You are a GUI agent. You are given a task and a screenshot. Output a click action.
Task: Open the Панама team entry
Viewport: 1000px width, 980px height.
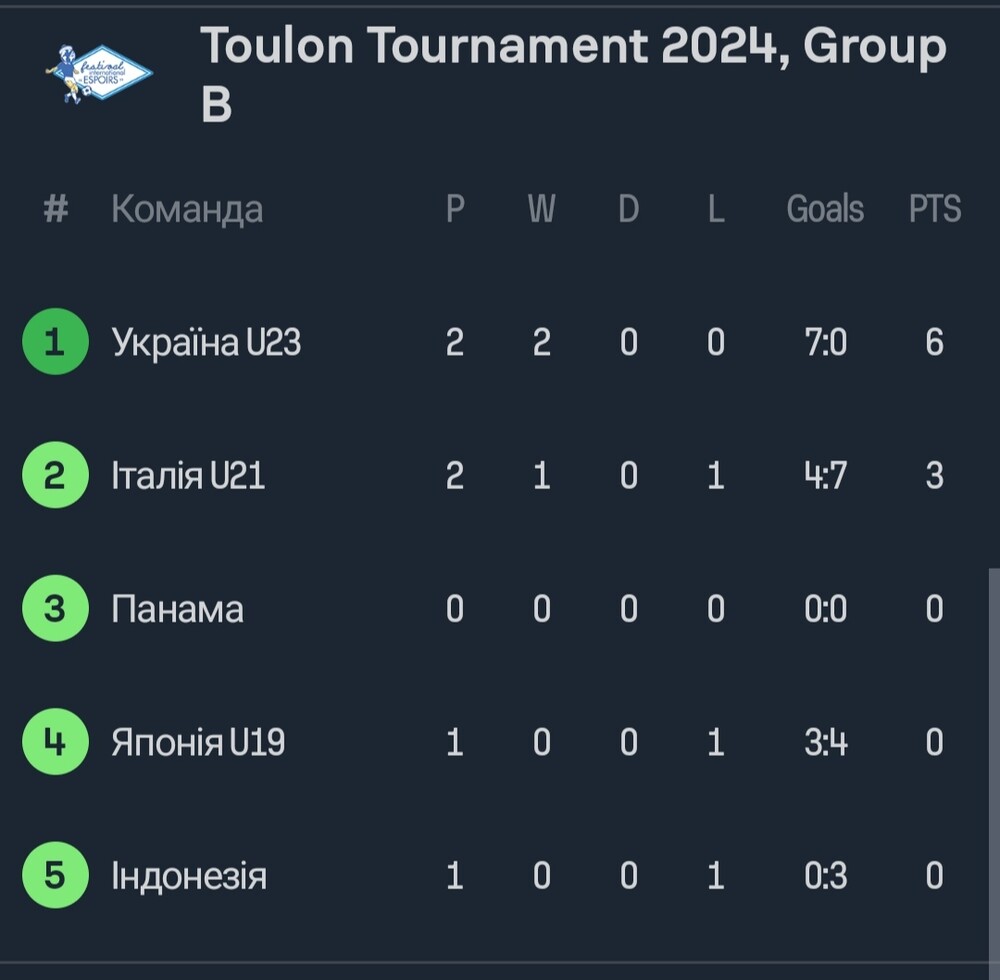tap(177, 609)
